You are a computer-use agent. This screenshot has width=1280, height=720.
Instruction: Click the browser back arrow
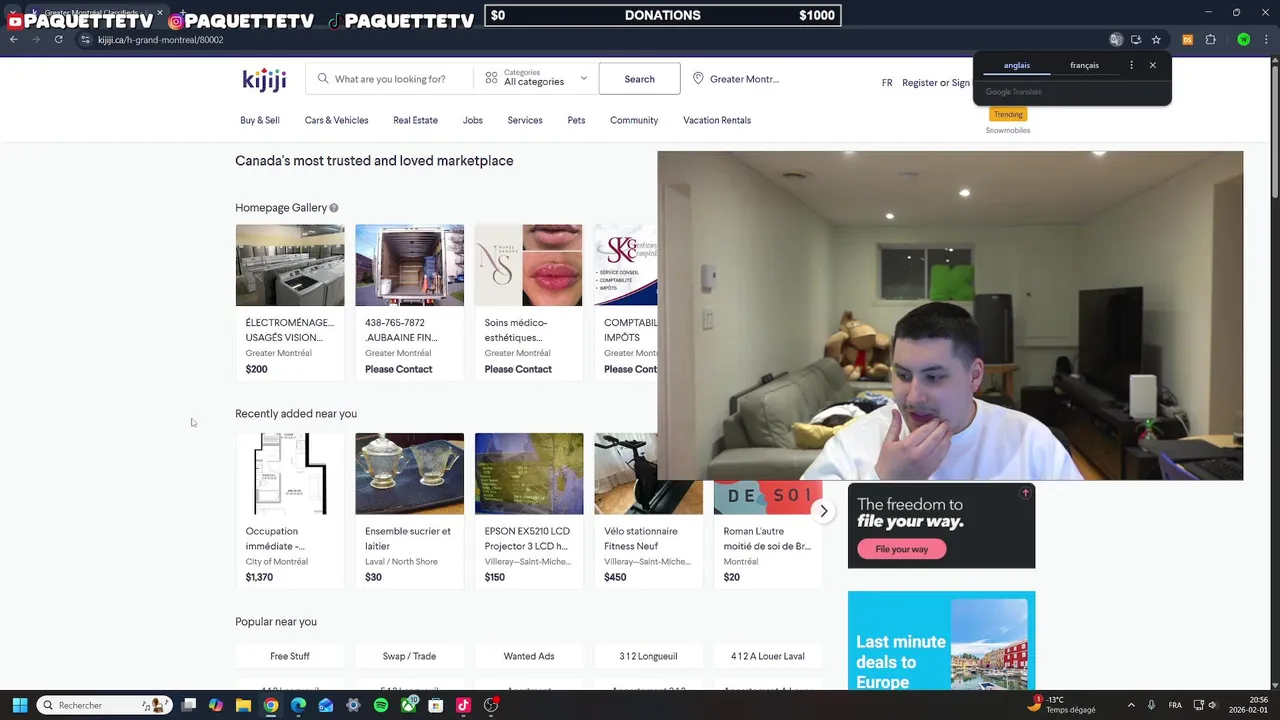coord(13,40)
